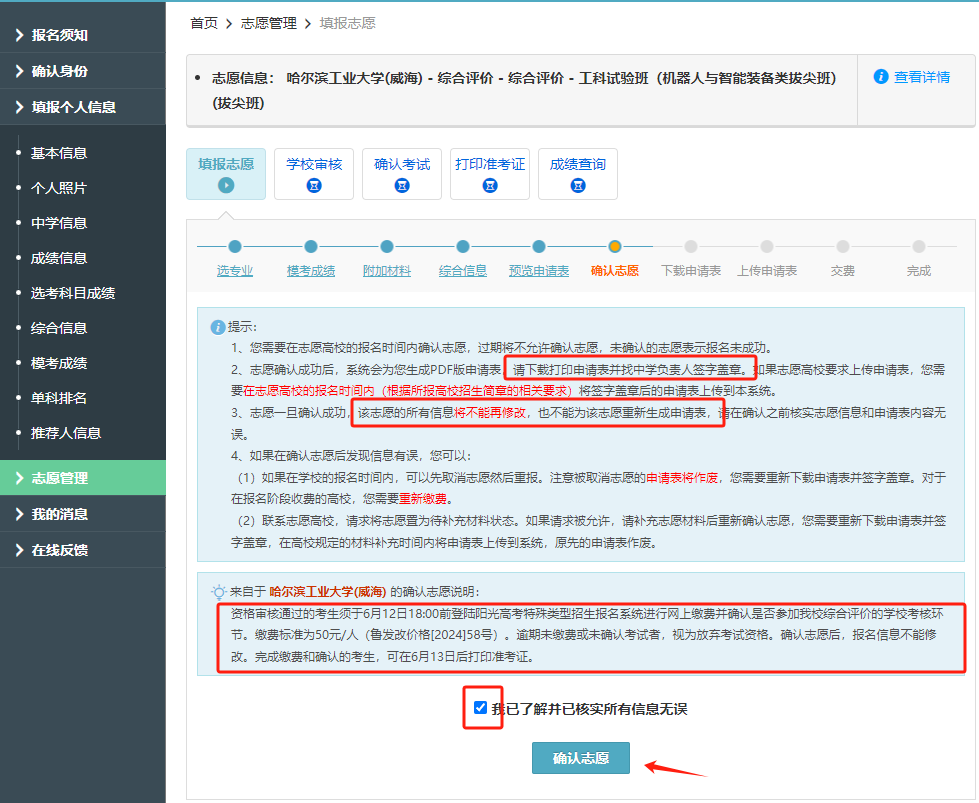Go to 首页 in the breadcrumb
This screenshot has width=979, height=803.
point(204,23)
